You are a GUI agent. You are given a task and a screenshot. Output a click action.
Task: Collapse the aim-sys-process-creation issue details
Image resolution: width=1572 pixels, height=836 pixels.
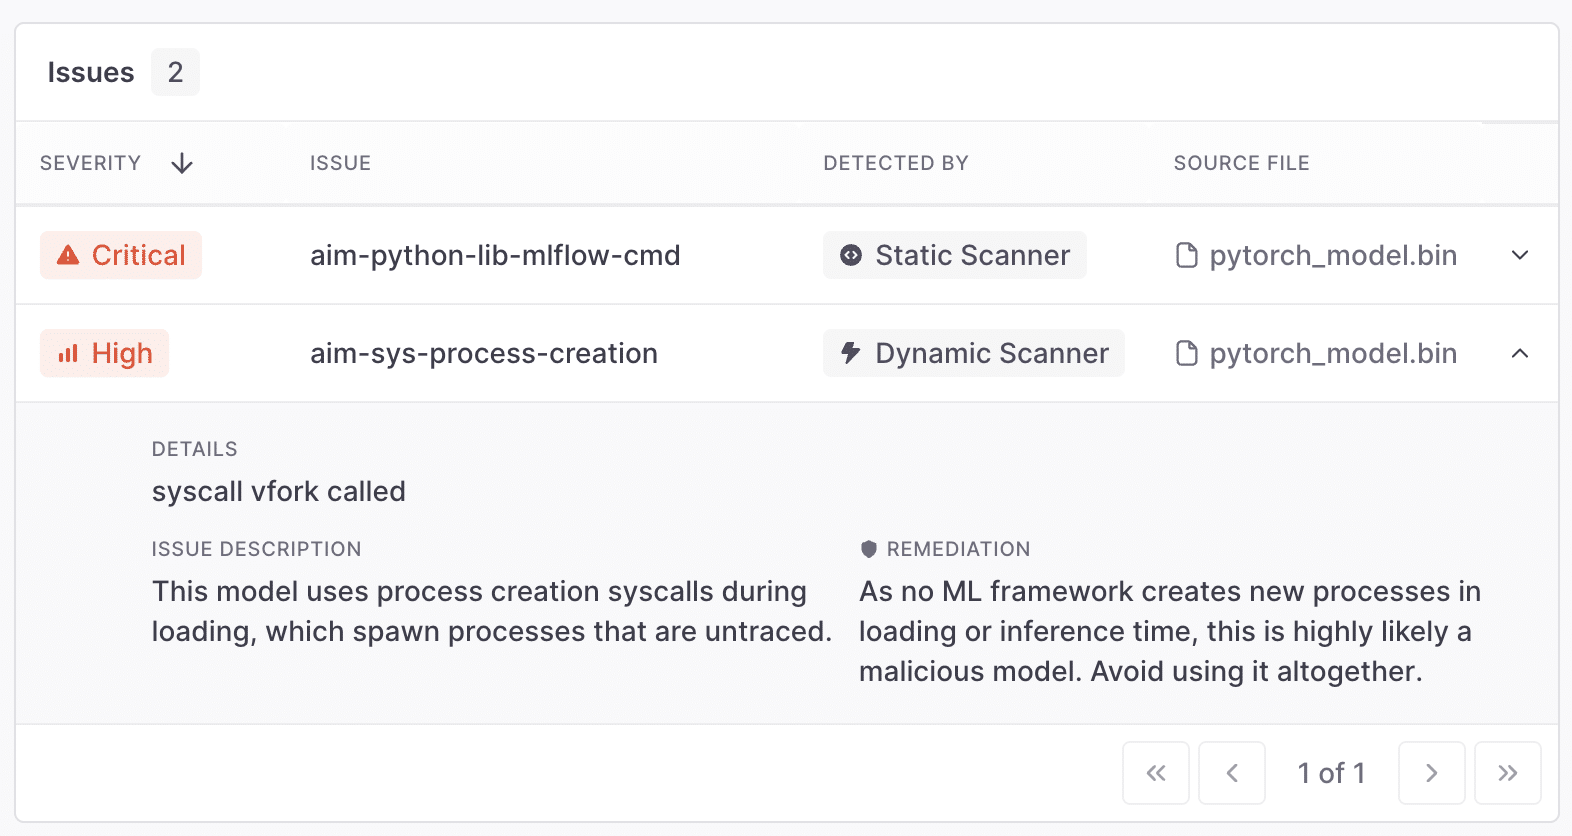click(1520, 353)
